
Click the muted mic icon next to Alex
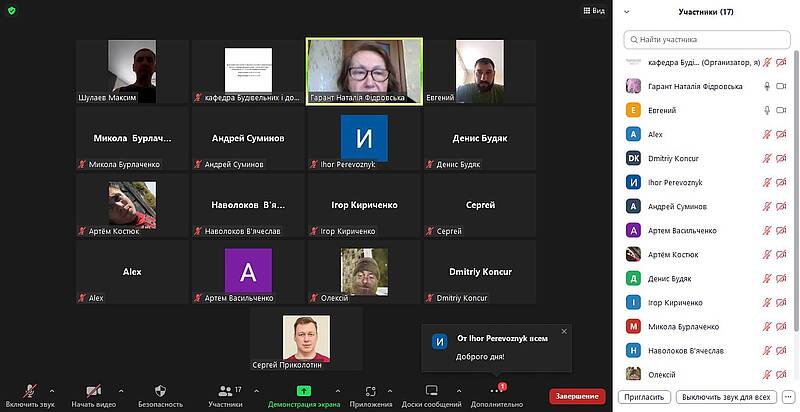pyautogui.click(x=768, y=134)
